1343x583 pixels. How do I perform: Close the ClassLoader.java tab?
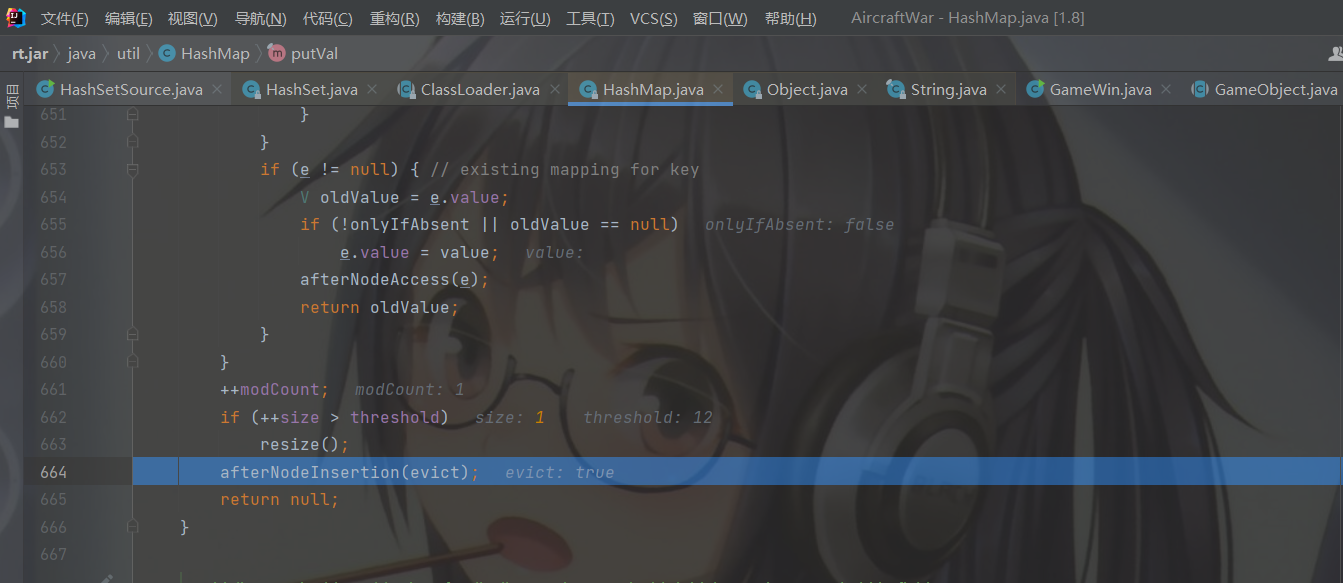[x=555, y=89]
